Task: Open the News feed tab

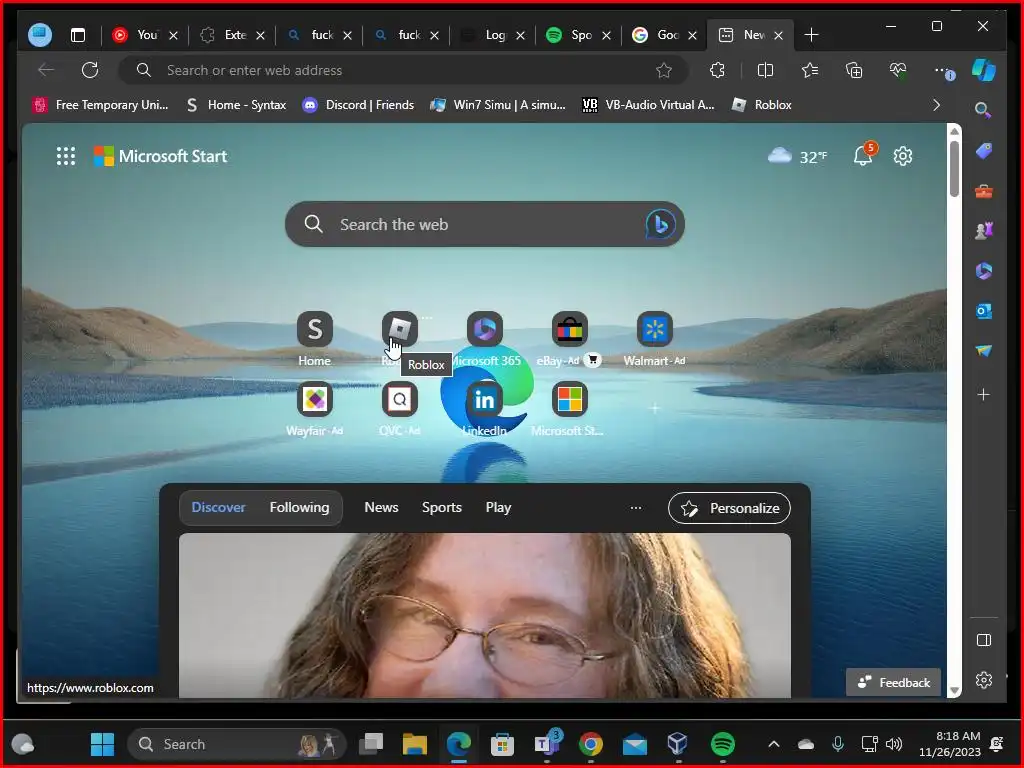Action: tap(381, 507)
